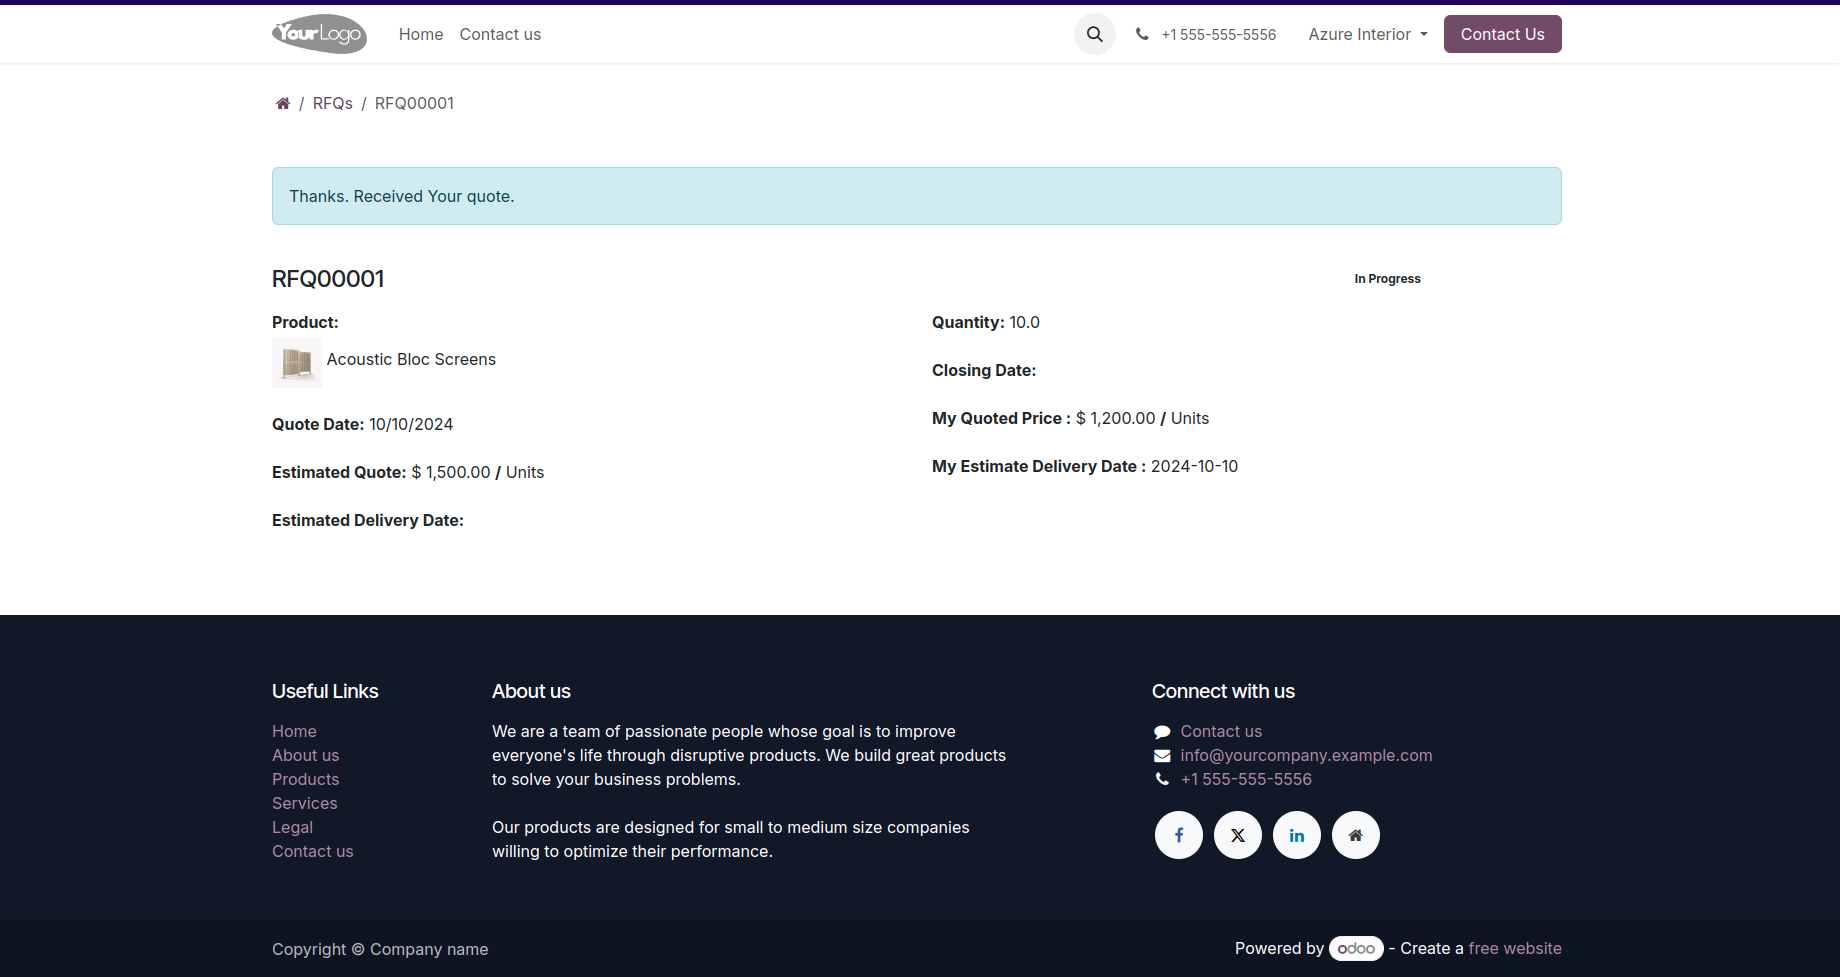Image resolution: width=1840 pixels, height=977 pixels.
Task: Click the Closing Date label
Action: [984, 370]
